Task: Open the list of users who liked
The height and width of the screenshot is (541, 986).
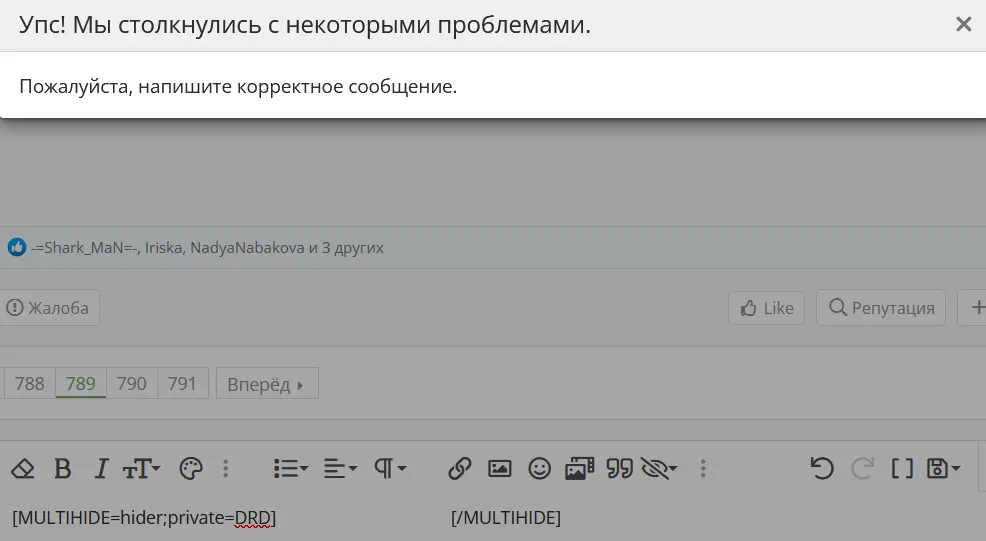Action: tap(208, 248)
